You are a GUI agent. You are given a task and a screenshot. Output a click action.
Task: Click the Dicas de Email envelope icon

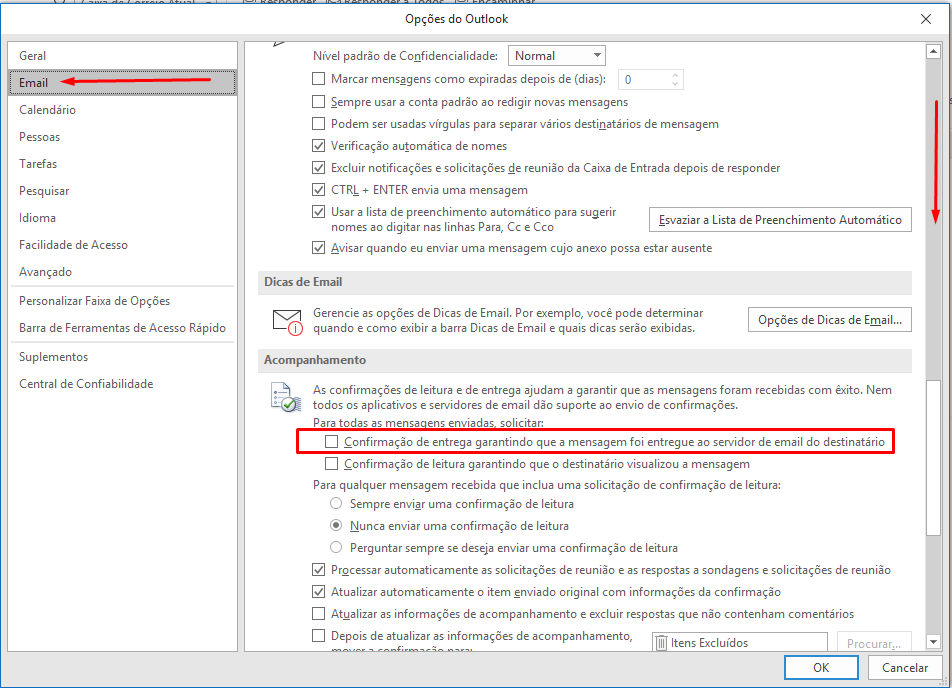click(x=287, y=322)
